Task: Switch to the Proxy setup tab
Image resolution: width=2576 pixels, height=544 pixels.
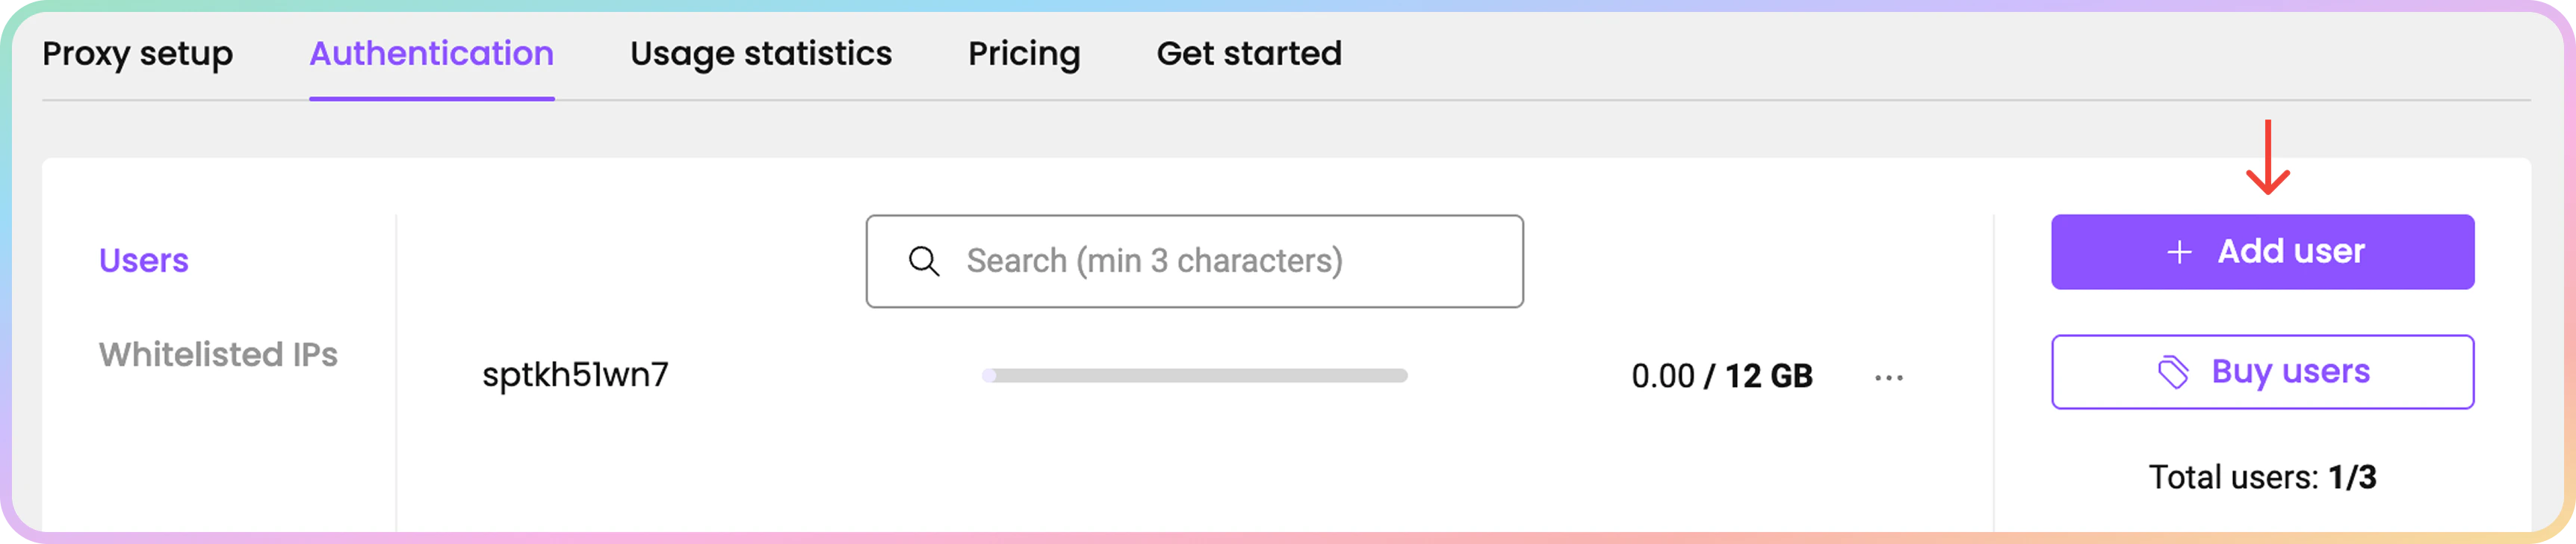Action: (x=138, y=54)
